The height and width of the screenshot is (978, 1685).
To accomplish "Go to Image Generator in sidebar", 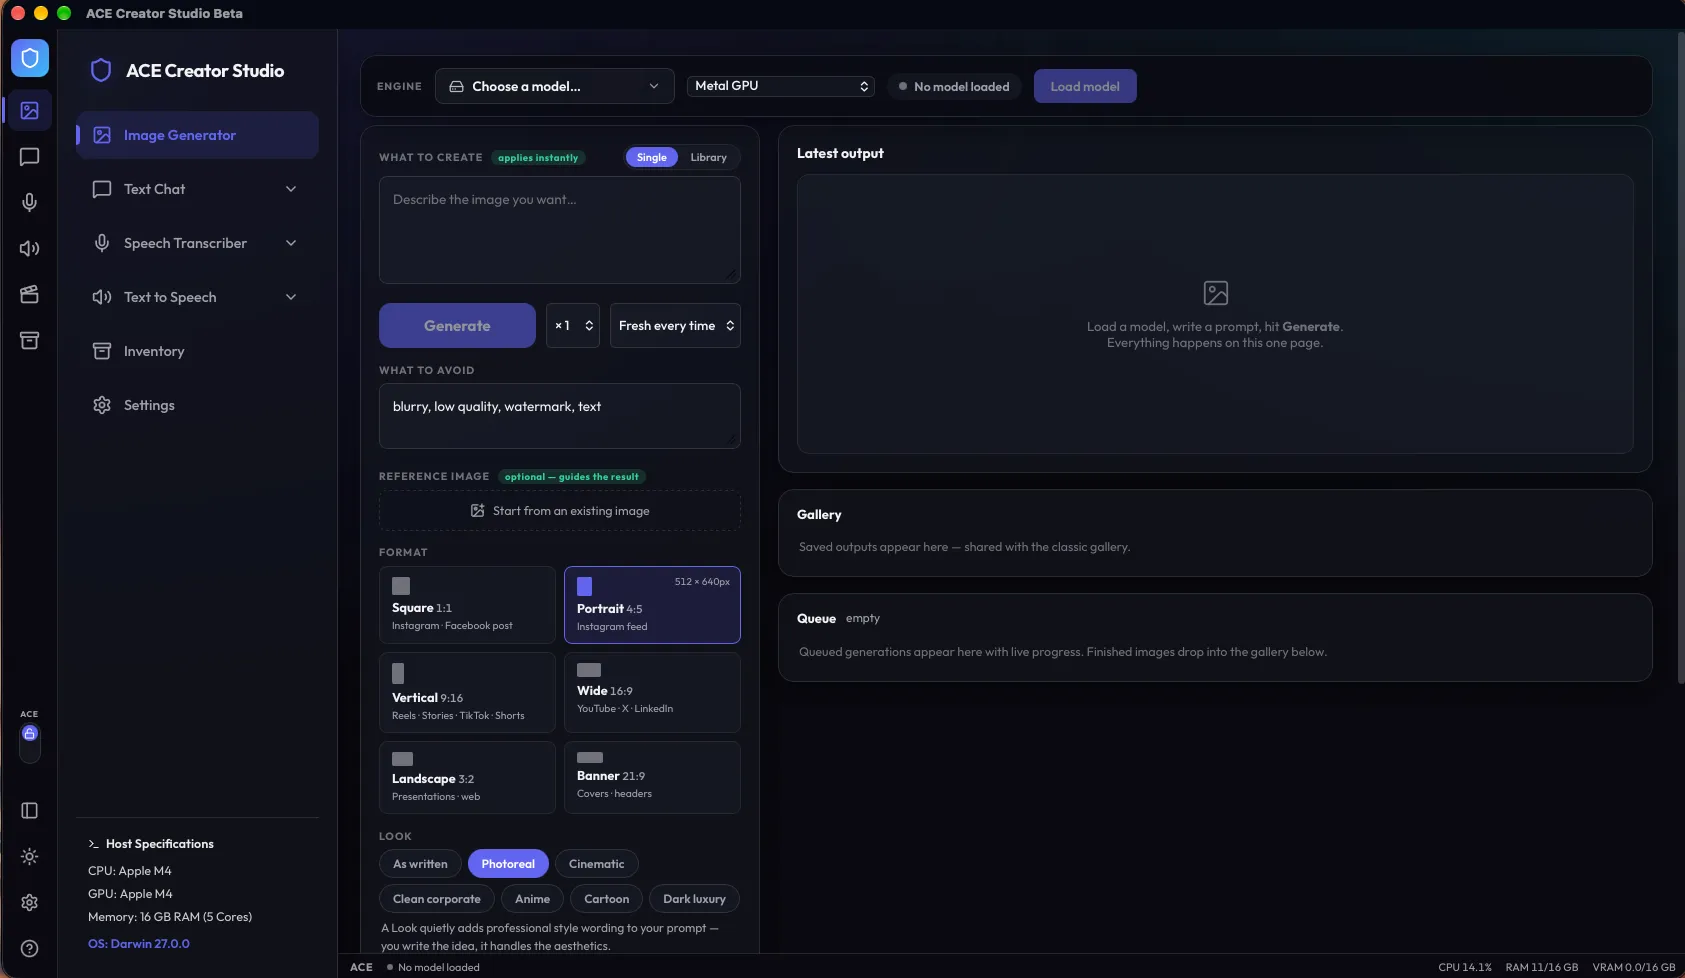I will tap(198, 135).
